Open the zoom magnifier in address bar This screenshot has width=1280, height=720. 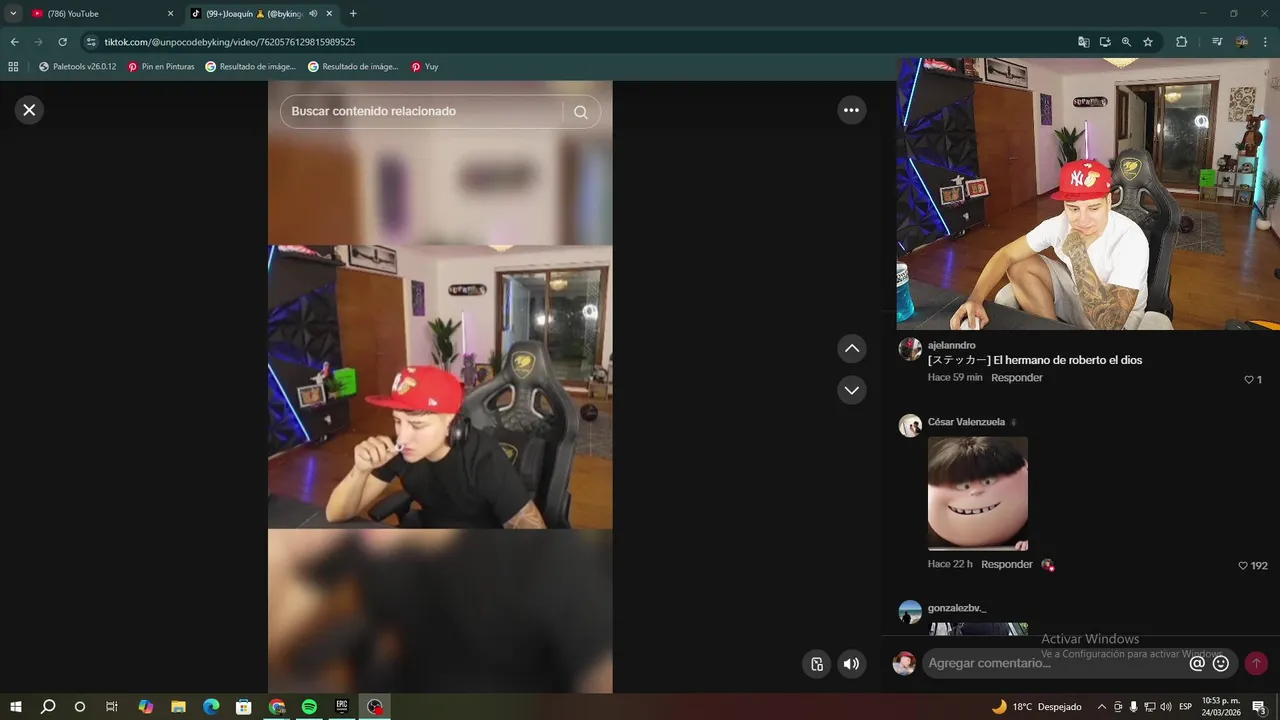pyautogui.click(x=1126, y=42)
